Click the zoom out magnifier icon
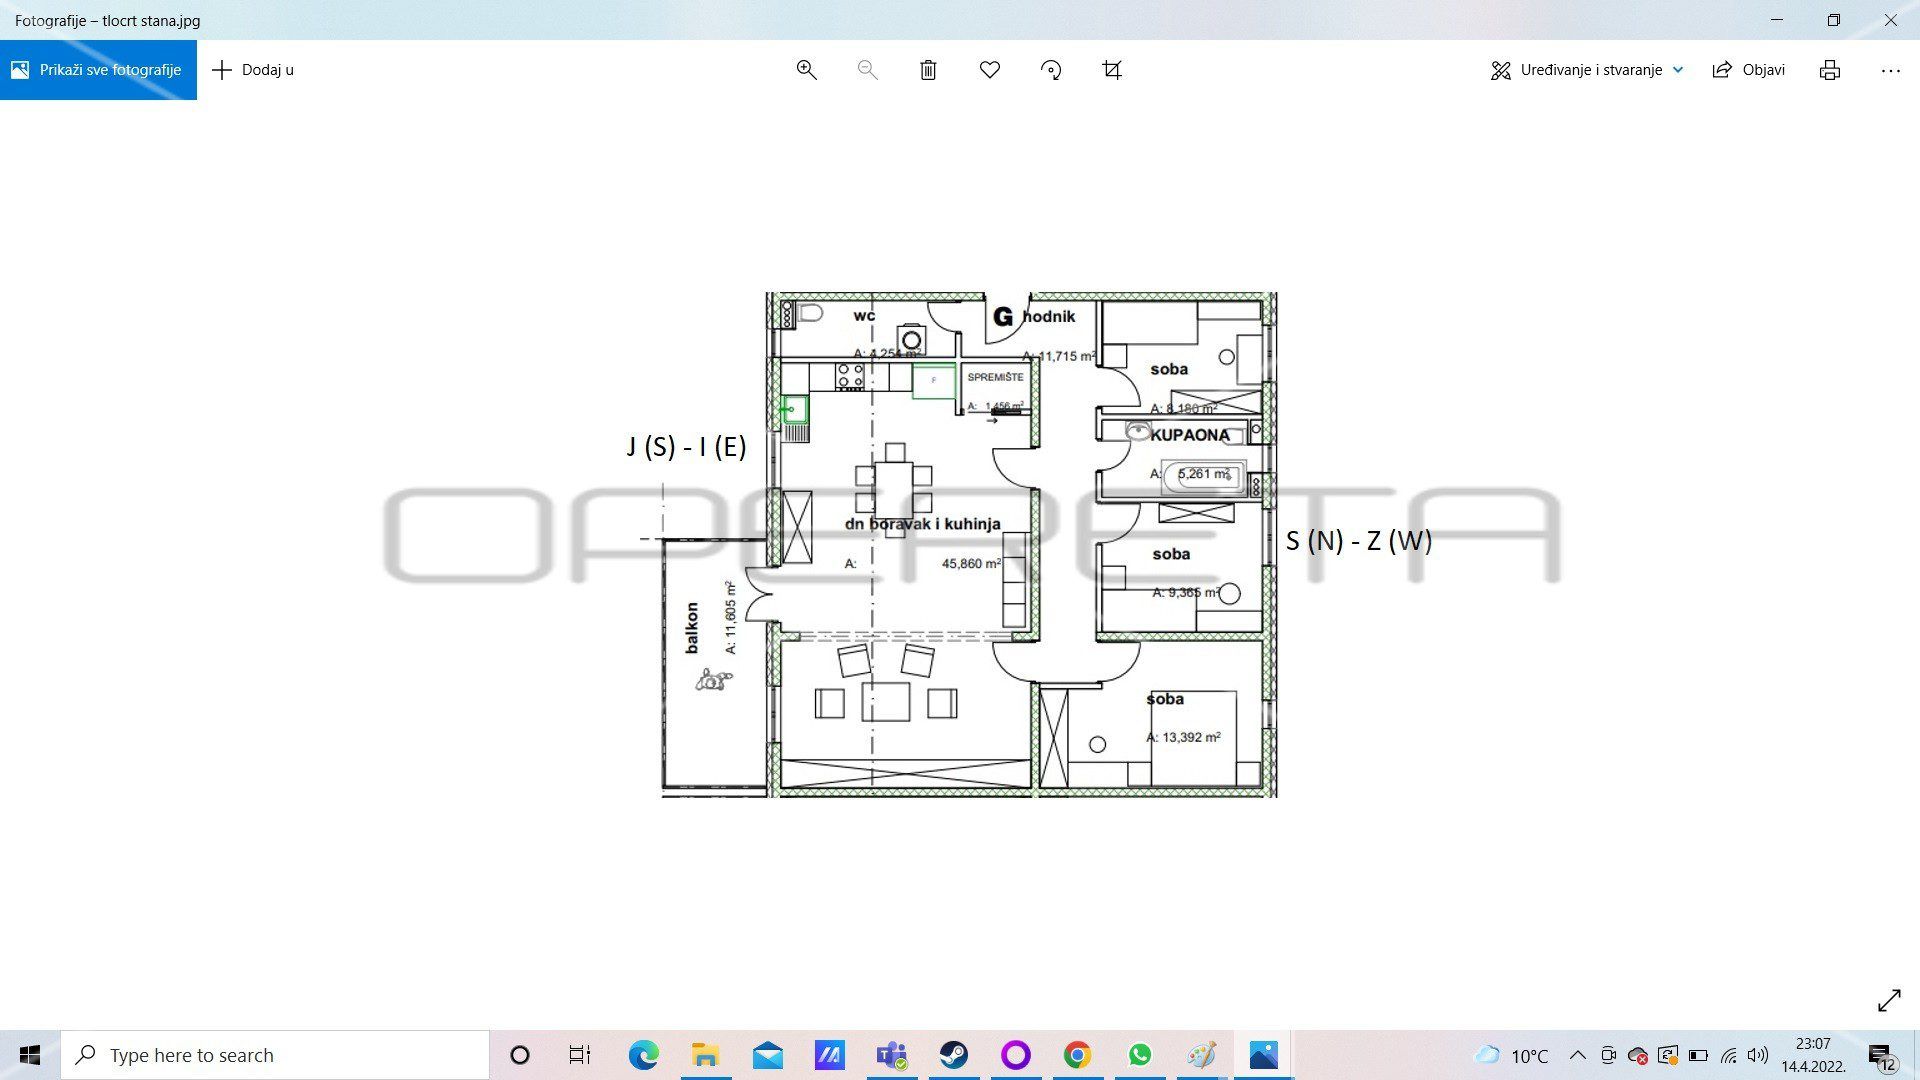The height and width of the screenshot is (1080, 1920). [866, 69]
